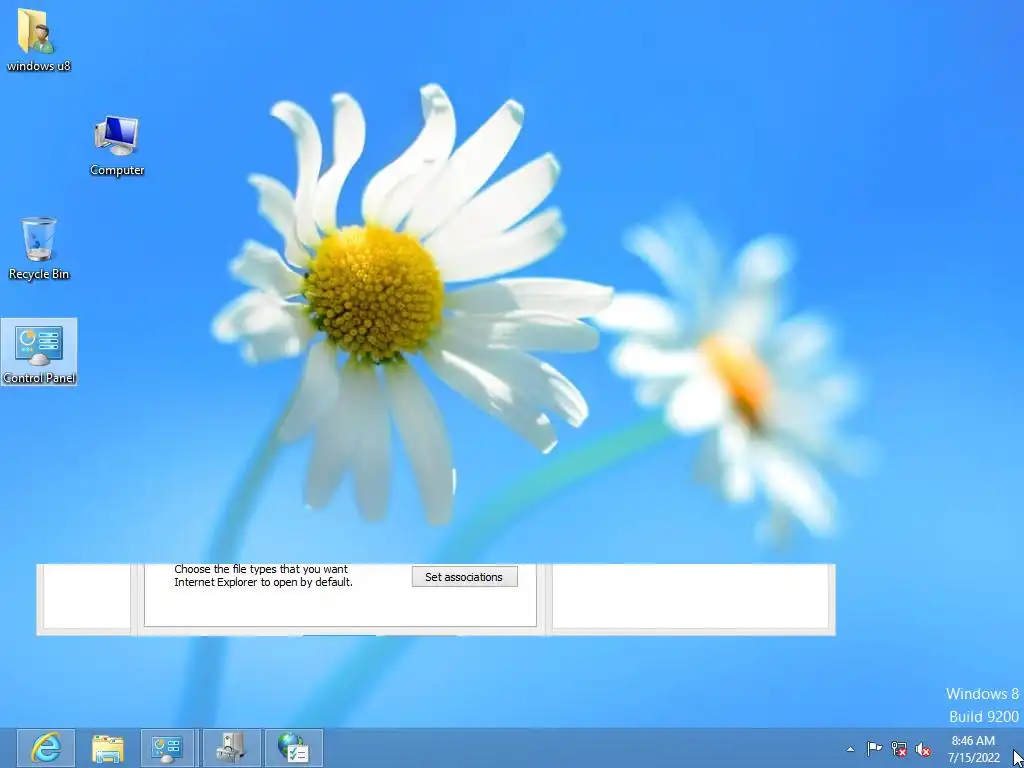Open the clock showing 8:46 AM
Screen dimensions: 1024x768
[973, 749]
